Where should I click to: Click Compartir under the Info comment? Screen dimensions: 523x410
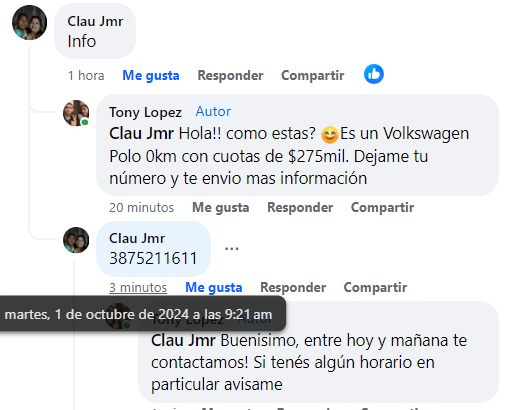(x=313, y=75)
